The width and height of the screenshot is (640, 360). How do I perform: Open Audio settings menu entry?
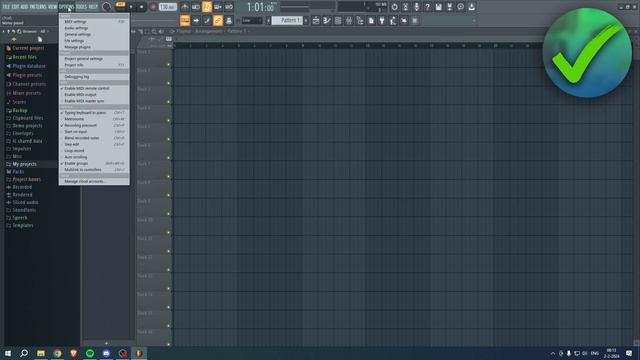[94, 28]
